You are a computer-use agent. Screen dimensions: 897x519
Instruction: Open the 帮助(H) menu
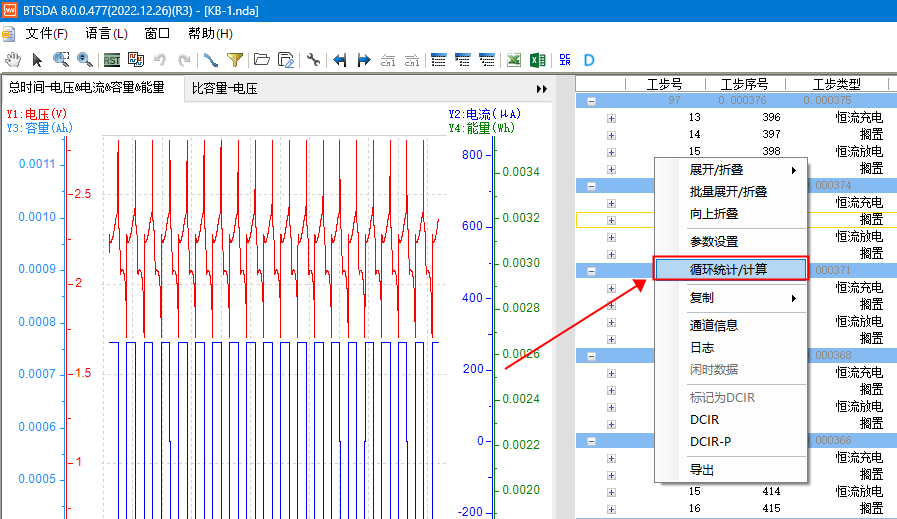pyautogui.click(x=210, y=34)
